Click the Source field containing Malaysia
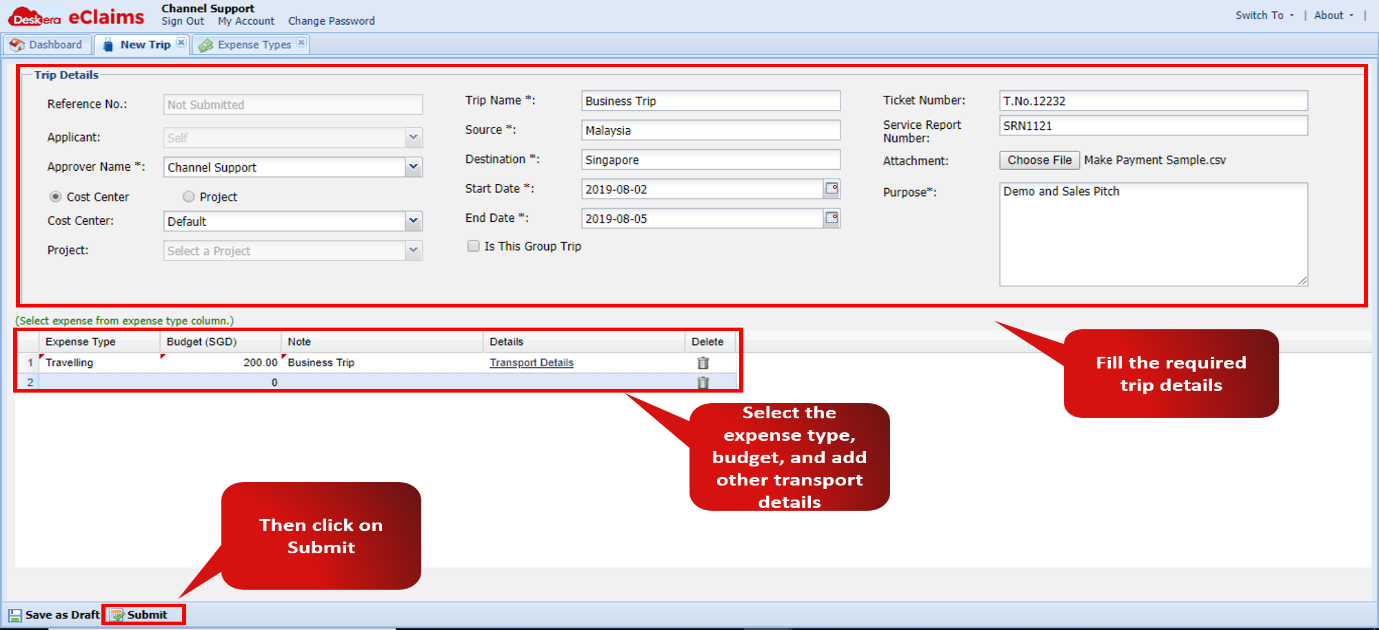The width and height of the screenshot is (1379, 630). click(711, 130)
